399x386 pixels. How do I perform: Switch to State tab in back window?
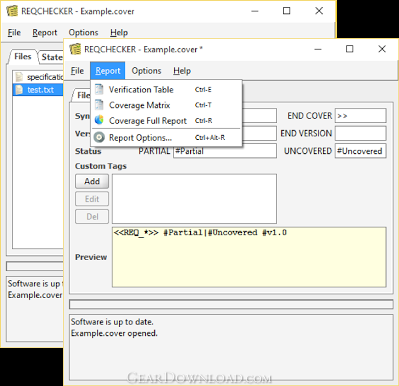click(x=51, y=57)
